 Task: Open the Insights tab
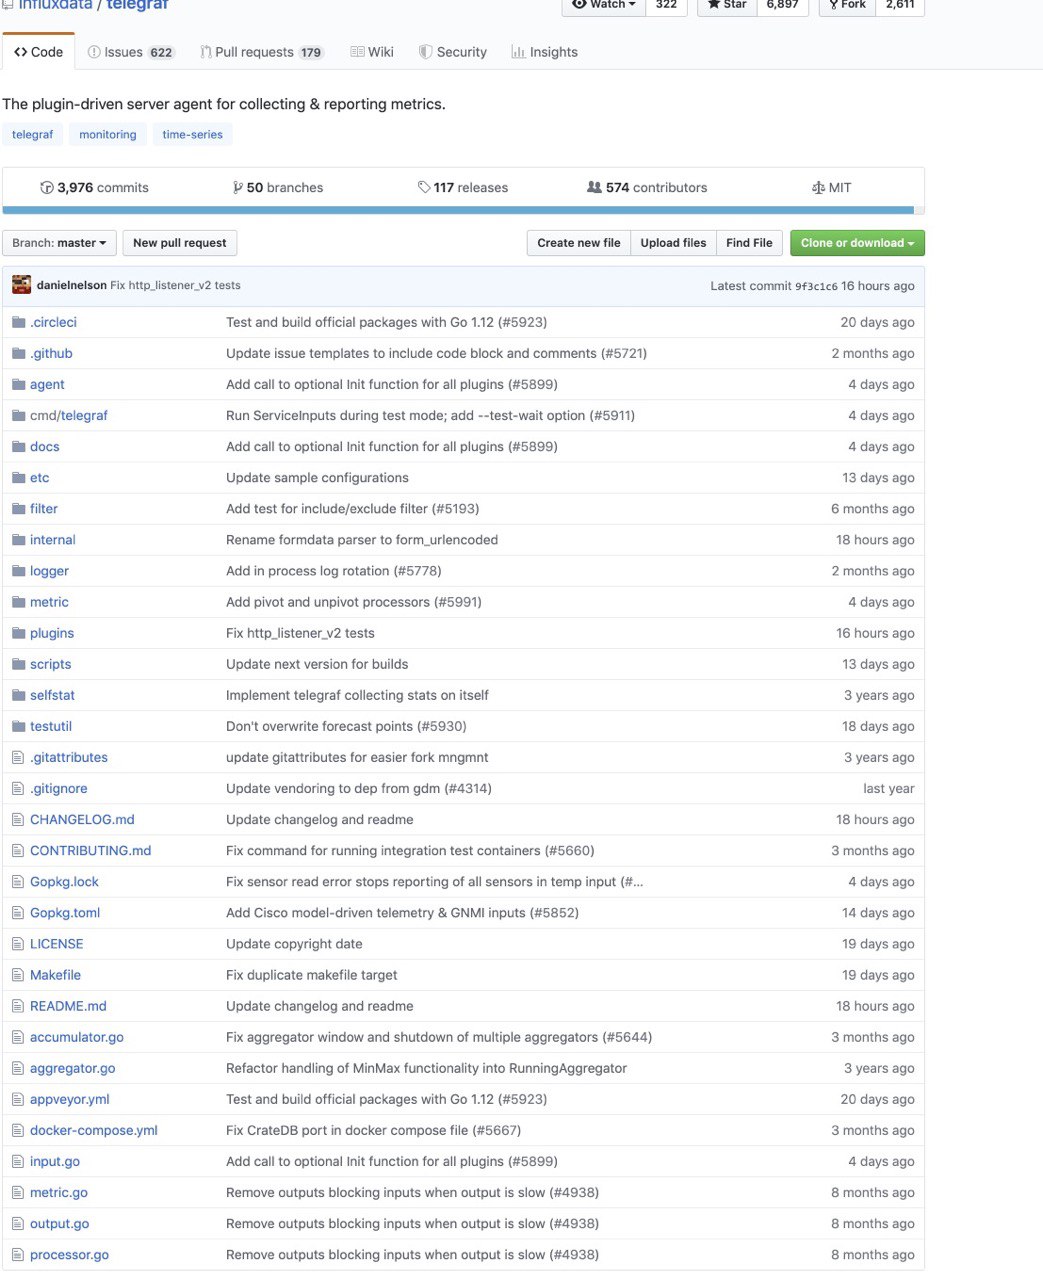click(x=545, y=52)
